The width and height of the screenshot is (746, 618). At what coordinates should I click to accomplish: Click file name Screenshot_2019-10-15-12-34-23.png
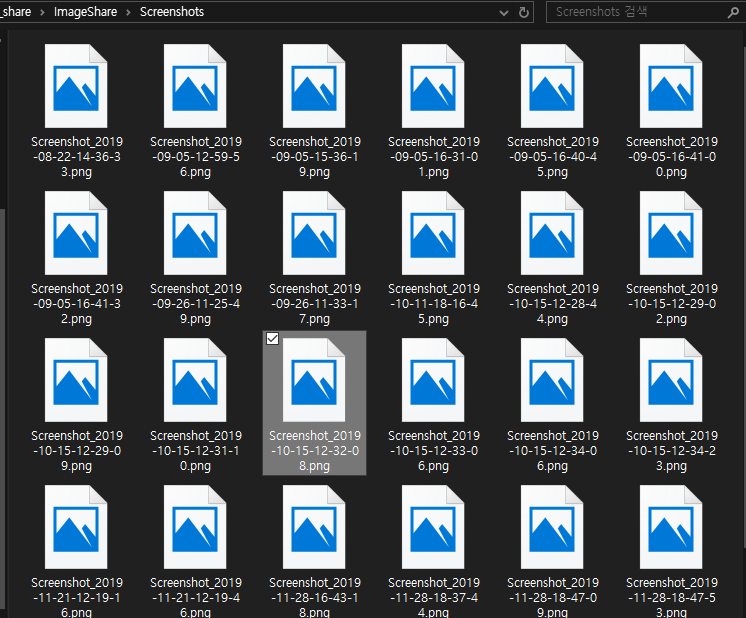[671, 451]
